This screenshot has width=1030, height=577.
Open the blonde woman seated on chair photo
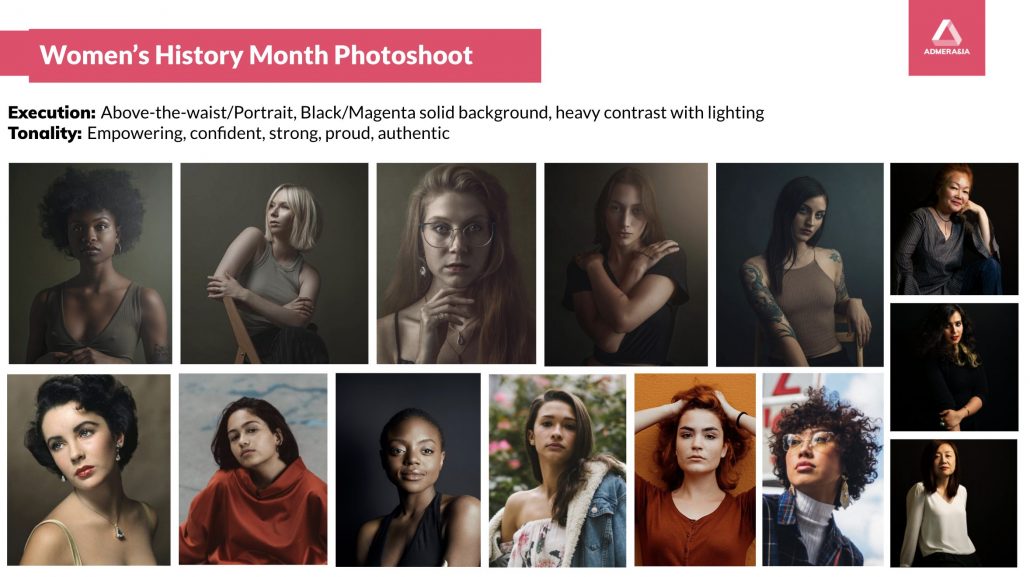click(x=274, y=263)
